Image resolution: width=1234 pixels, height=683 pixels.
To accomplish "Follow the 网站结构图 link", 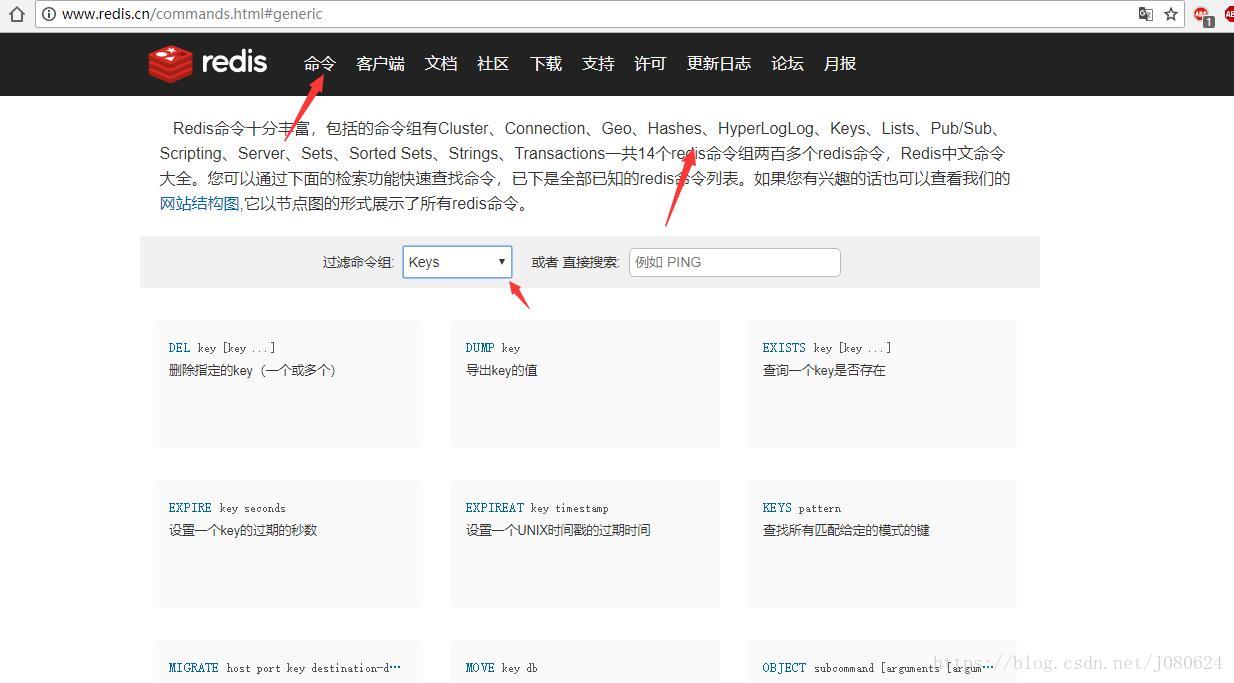I will (x=200, y=204).
